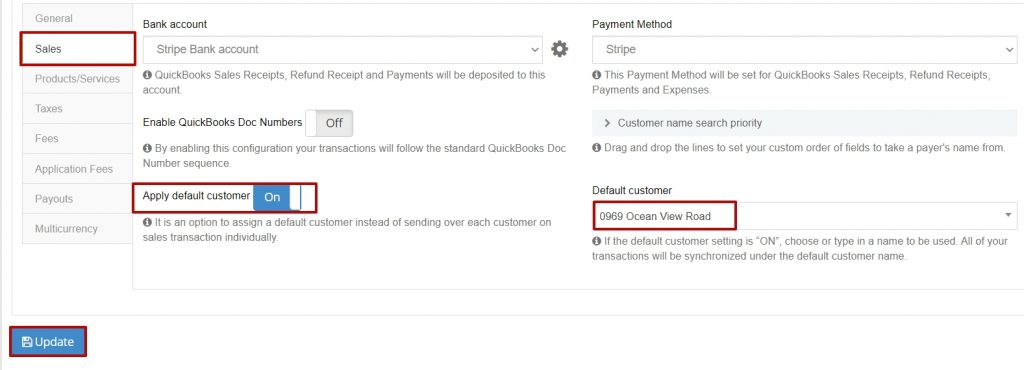
Task: Click the info icon under Payment Method
Action: [x=596, y=75]
